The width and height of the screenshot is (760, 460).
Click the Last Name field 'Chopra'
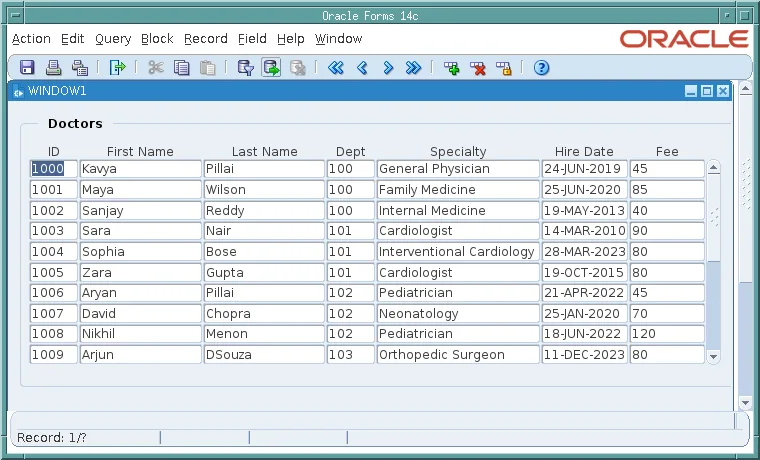[264, 314]
